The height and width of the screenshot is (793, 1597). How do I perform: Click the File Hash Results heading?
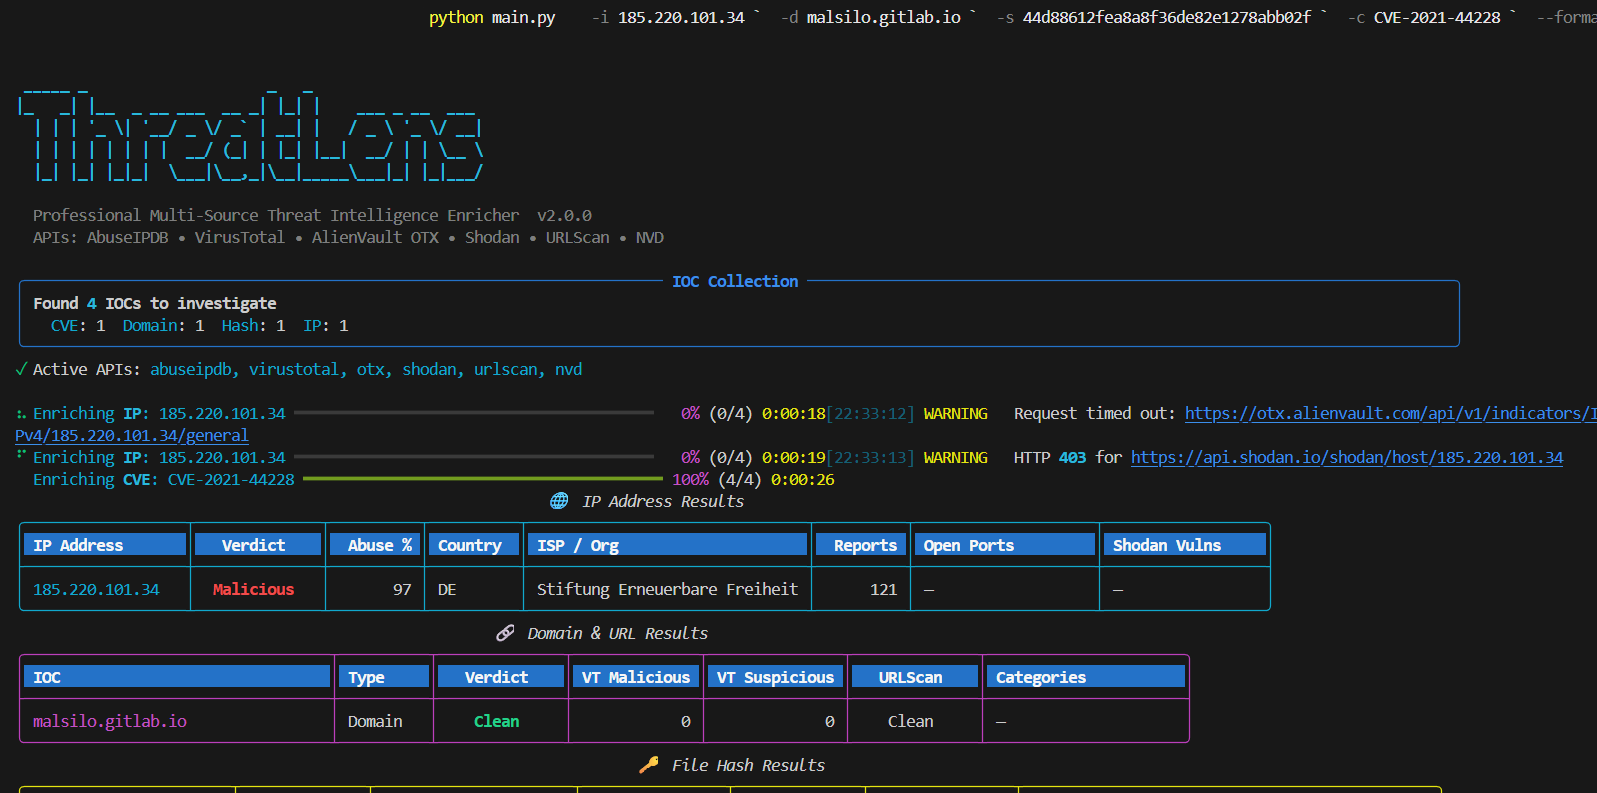coord(748,765)
